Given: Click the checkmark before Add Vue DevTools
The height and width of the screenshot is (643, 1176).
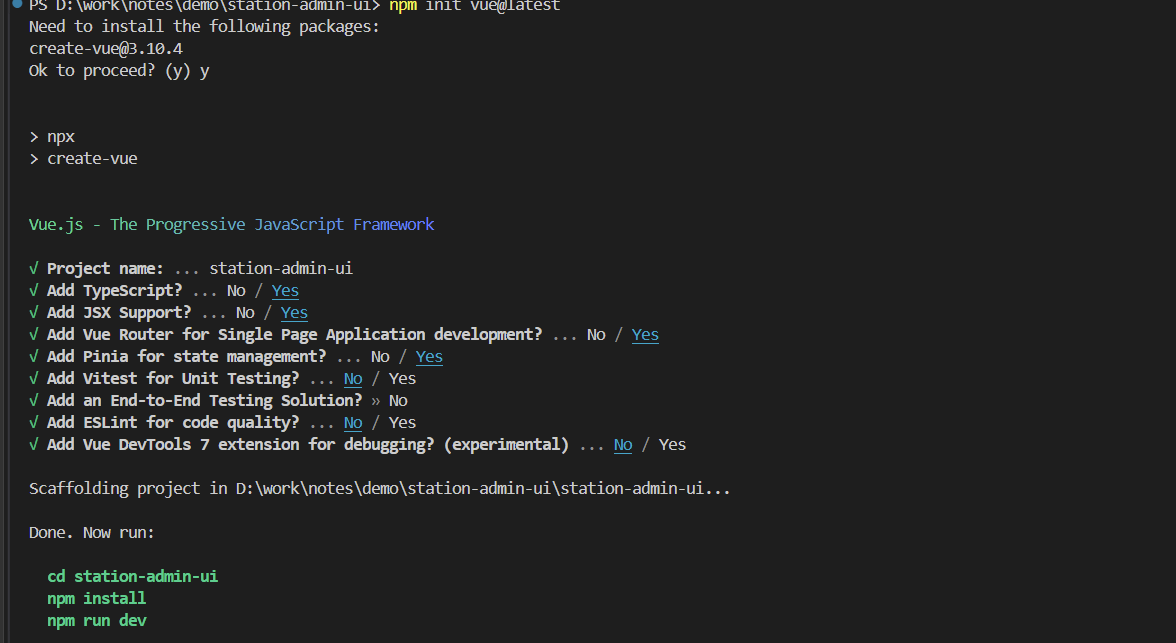Looking at the screenshot, I should tap(34, 444).
